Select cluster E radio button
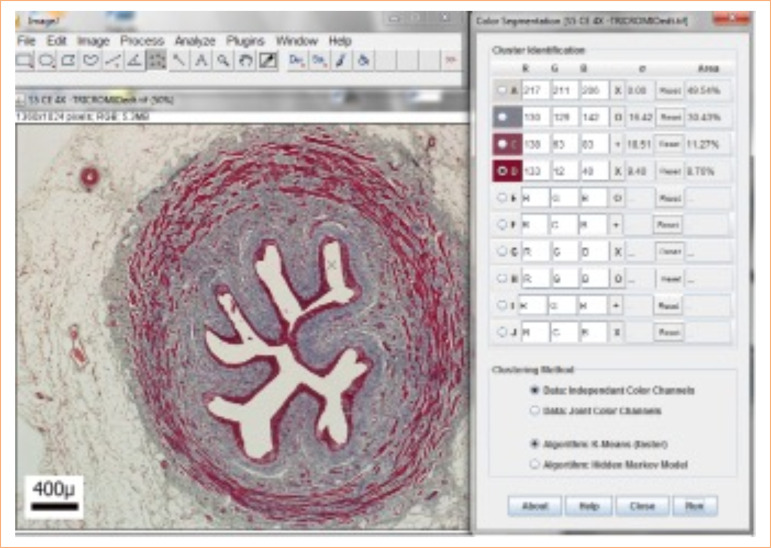 (502, 198)
